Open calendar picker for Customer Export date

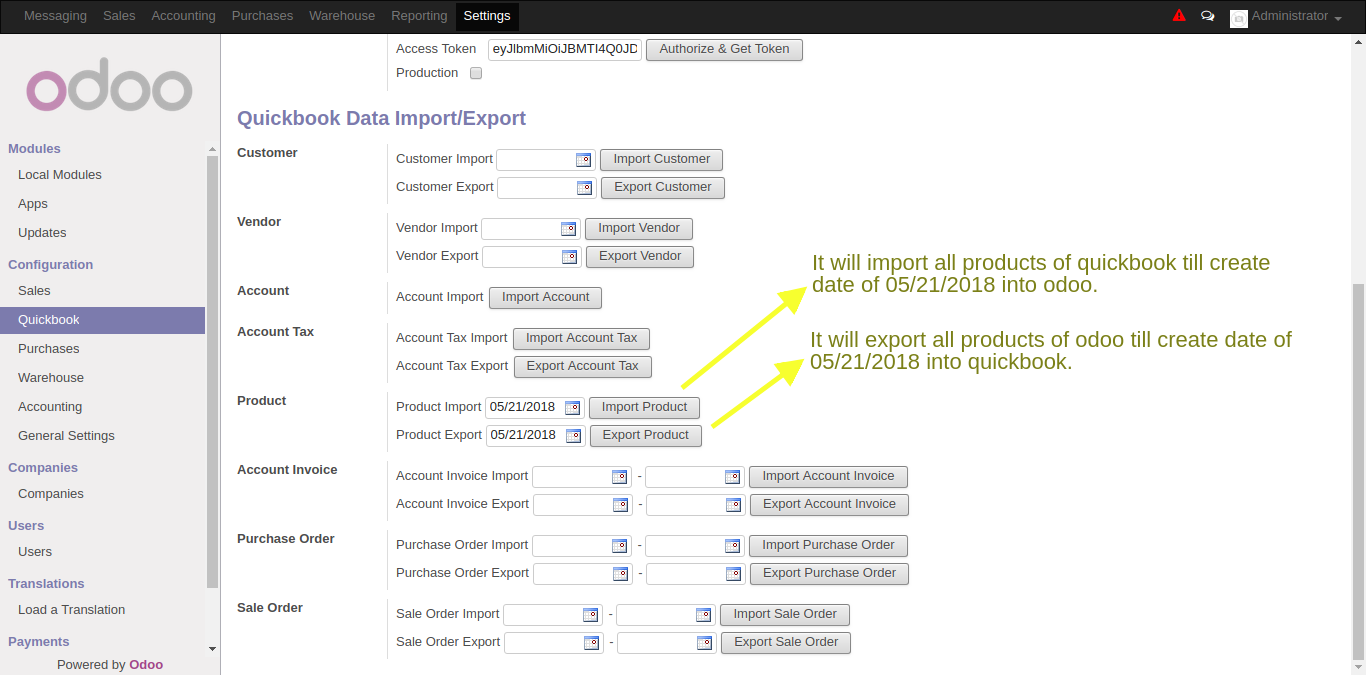coord(584,188)
